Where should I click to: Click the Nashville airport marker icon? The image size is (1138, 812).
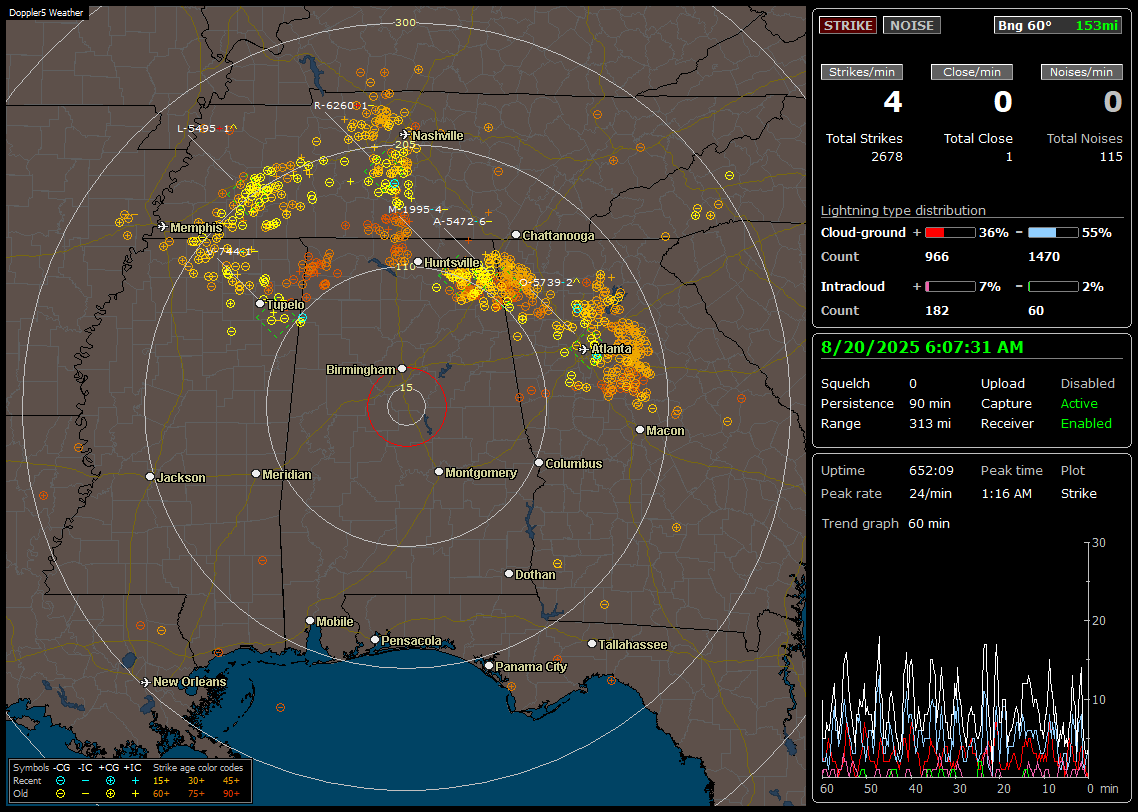(405, 135)
